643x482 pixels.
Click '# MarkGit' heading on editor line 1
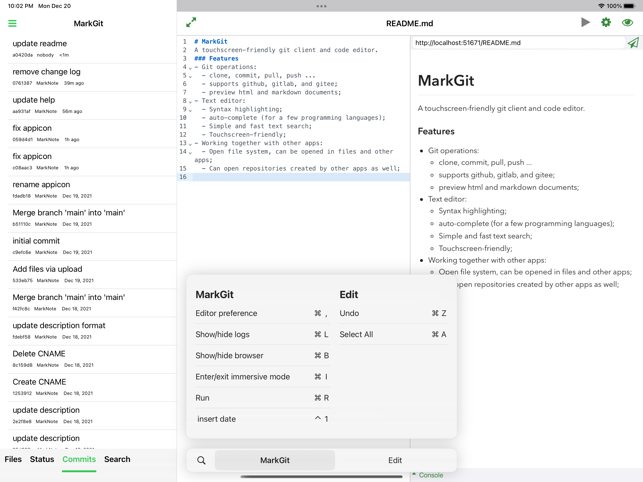point(211,41)
